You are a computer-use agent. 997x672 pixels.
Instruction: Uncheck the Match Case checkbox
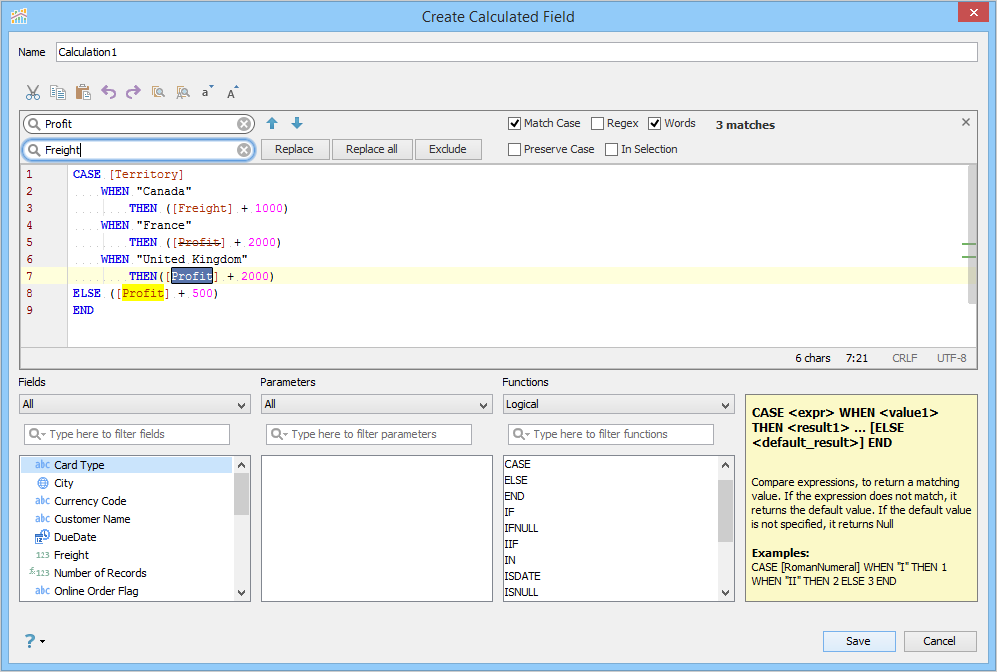[514, 123]
